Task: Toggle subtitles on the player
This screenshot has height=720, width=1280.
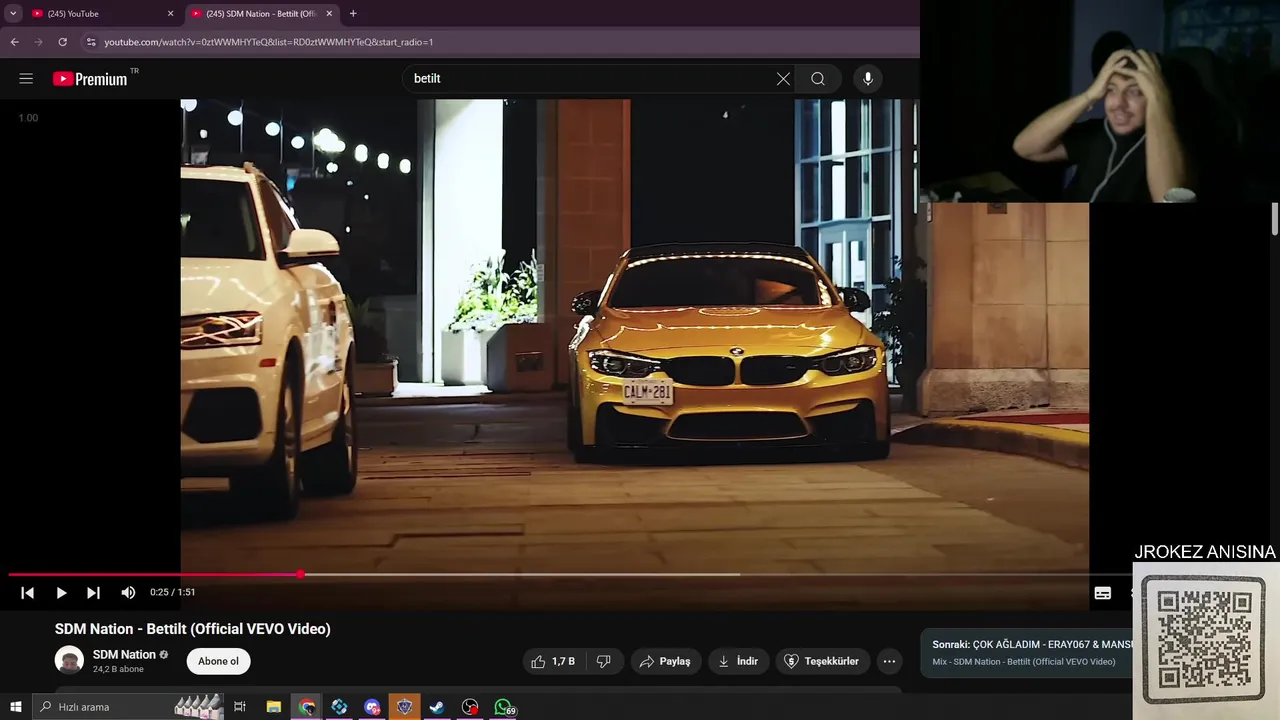Action: [1102, 593]
